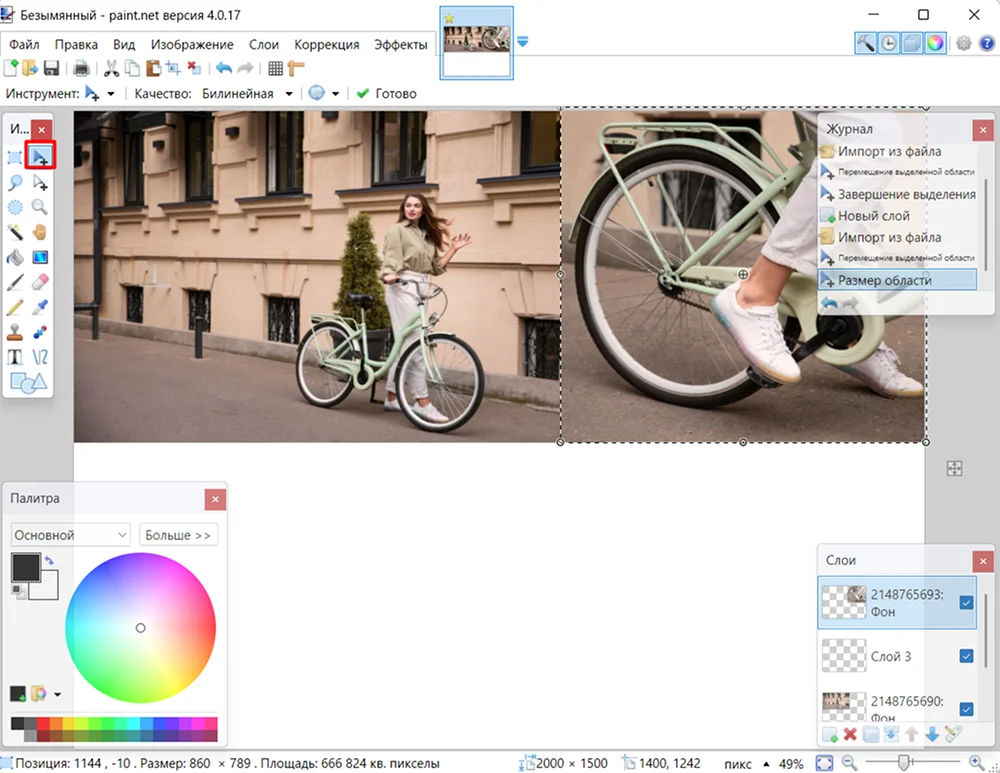The height and width of the screenshot is (773, 1000).
Task: Choose the Text tool in toolbox
Action: pos(15,357)
